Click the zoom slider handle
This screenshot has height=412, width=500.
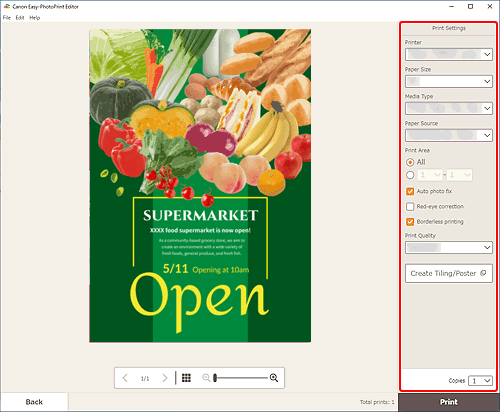(x=215, y=378)
